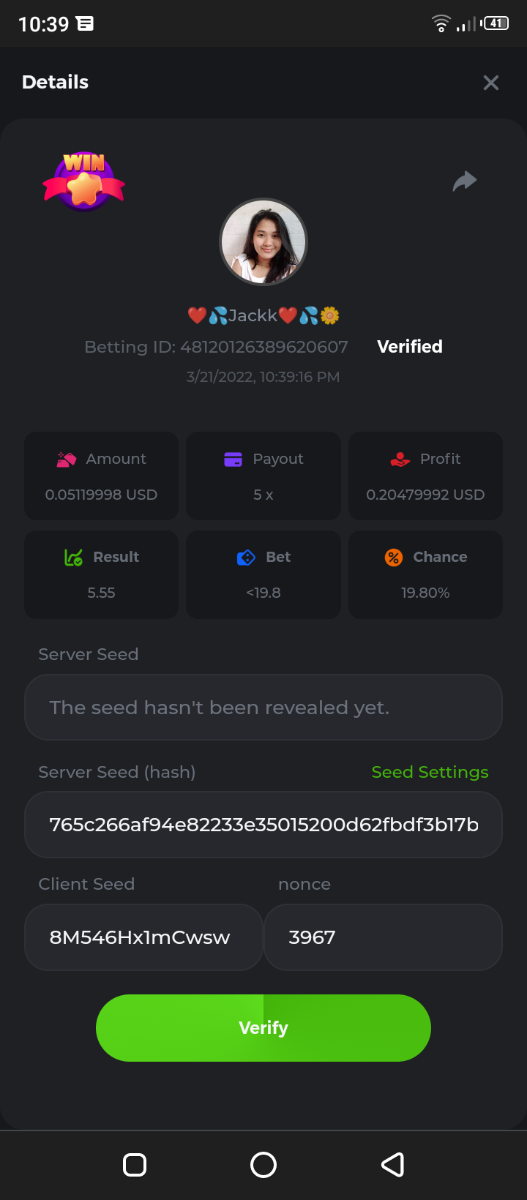Tap the green Result chart icon
The height and width of the screenshot is (1200, 527).
73,557
